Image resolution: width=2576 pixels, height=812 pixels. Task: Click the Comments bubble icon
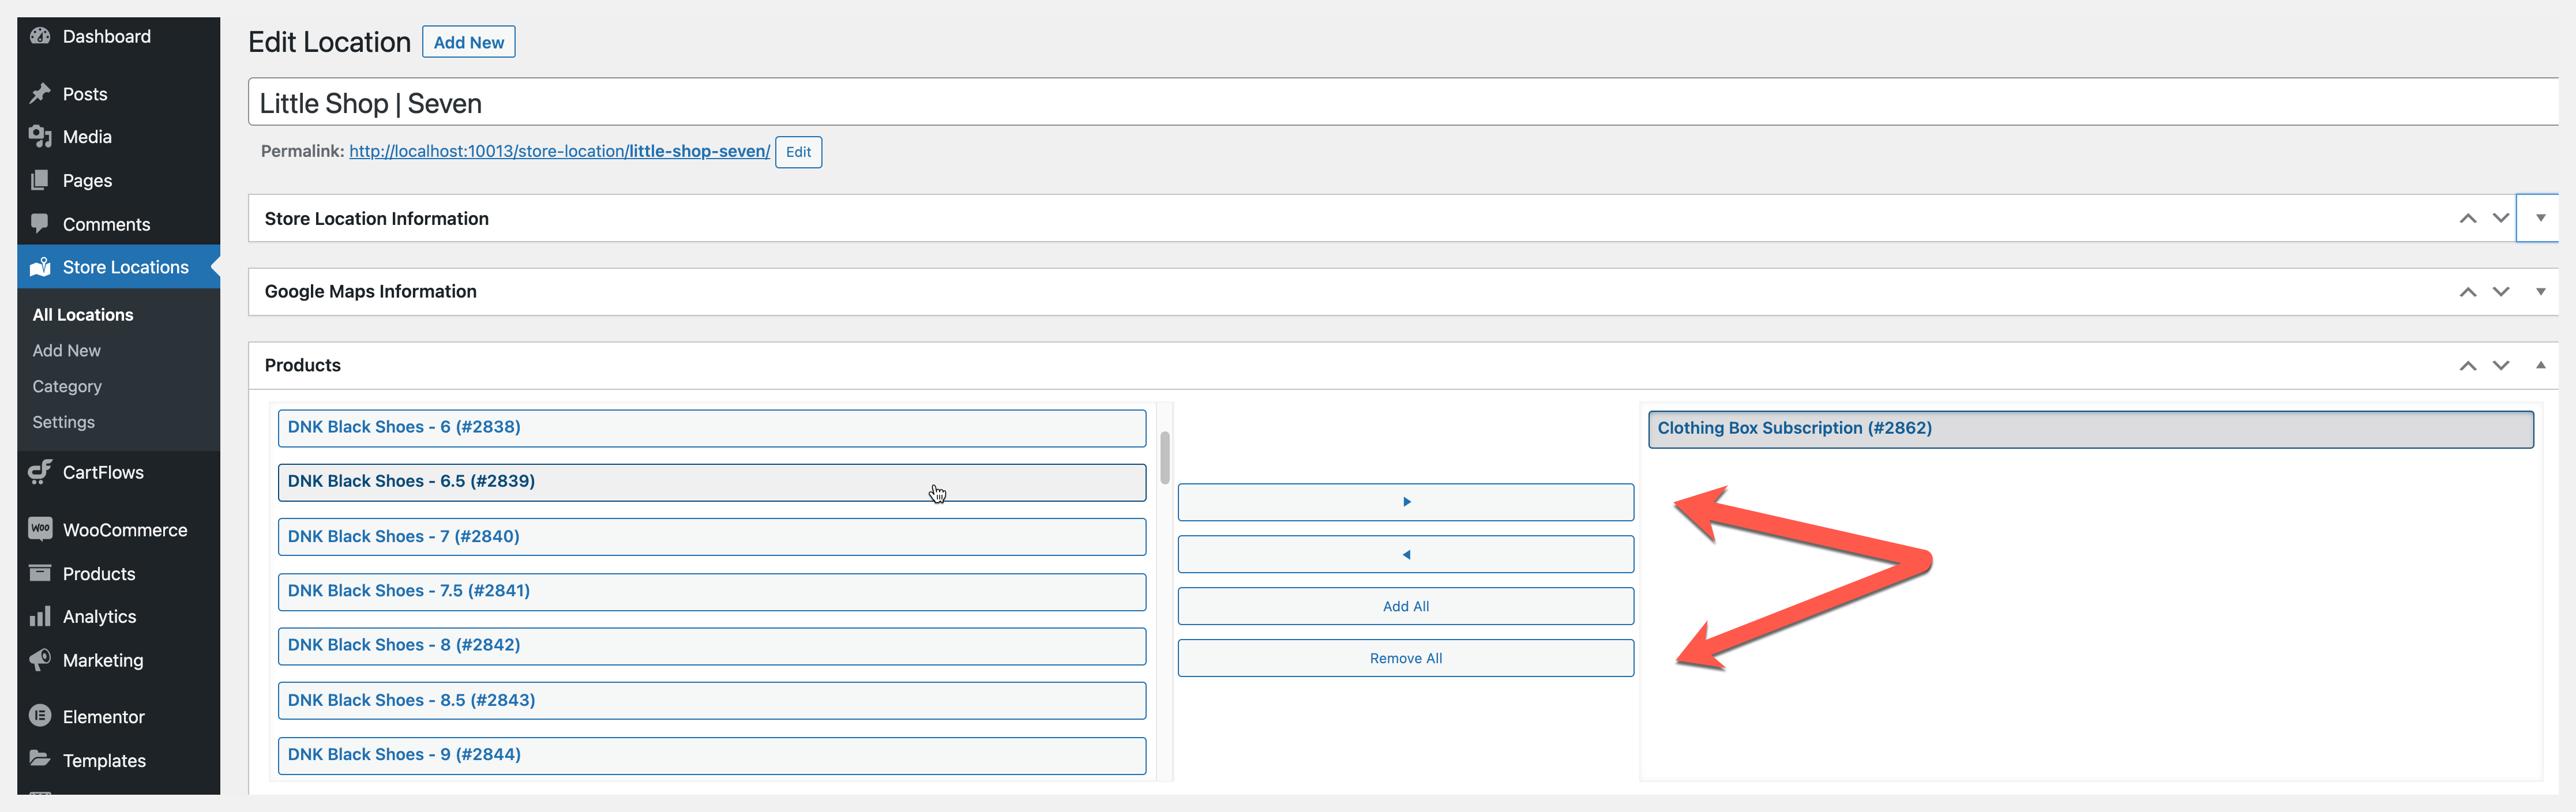[40, 223]
